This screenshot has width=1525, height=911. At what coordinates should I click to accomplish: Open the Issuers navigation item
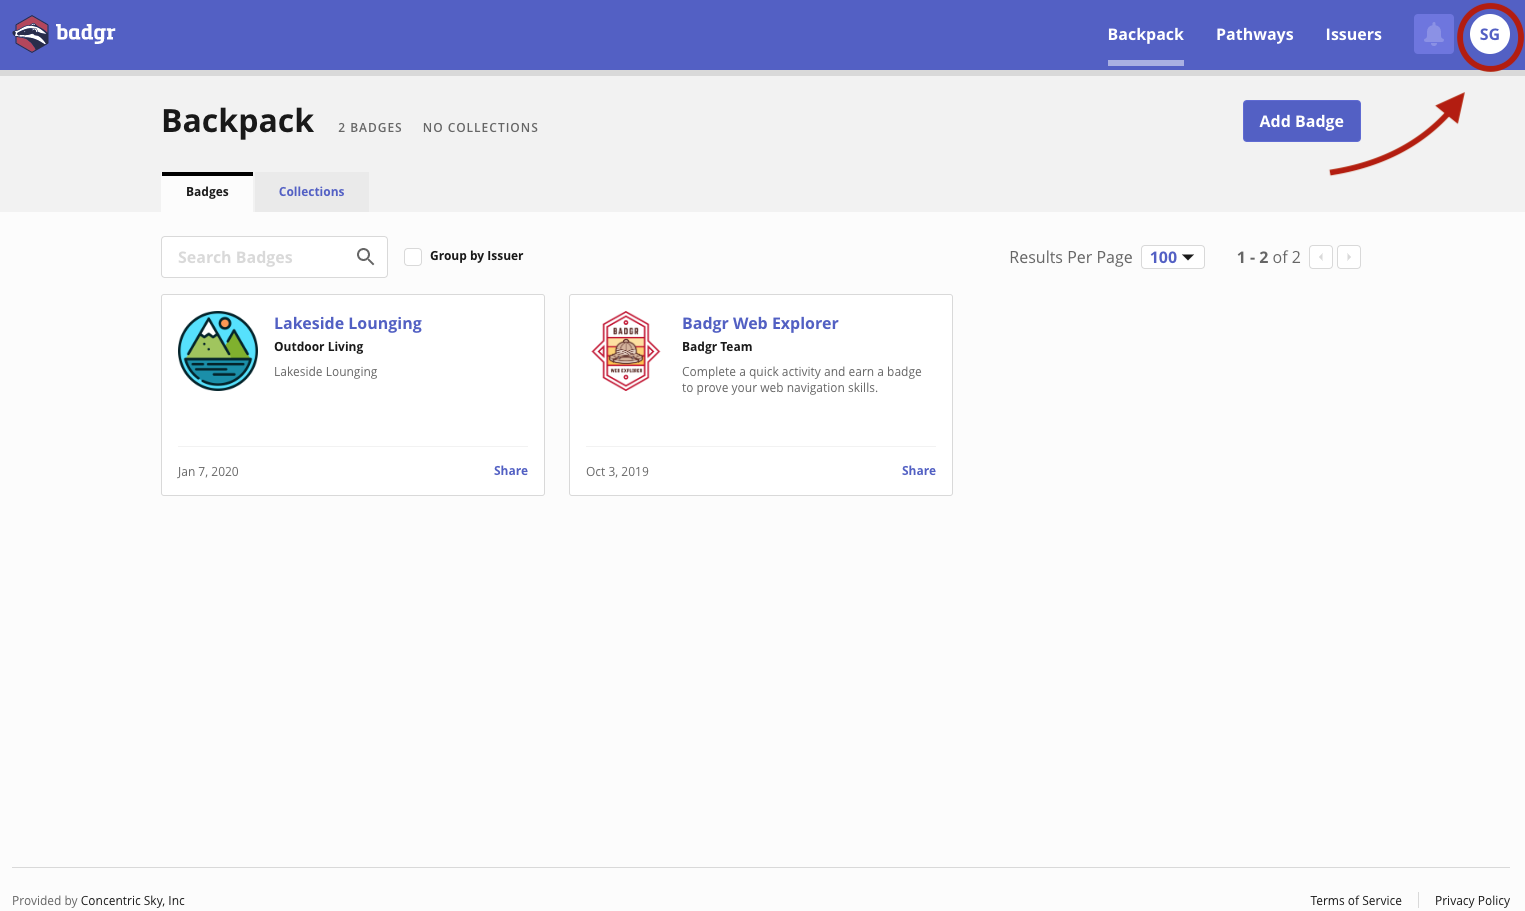coord(1353,34)
